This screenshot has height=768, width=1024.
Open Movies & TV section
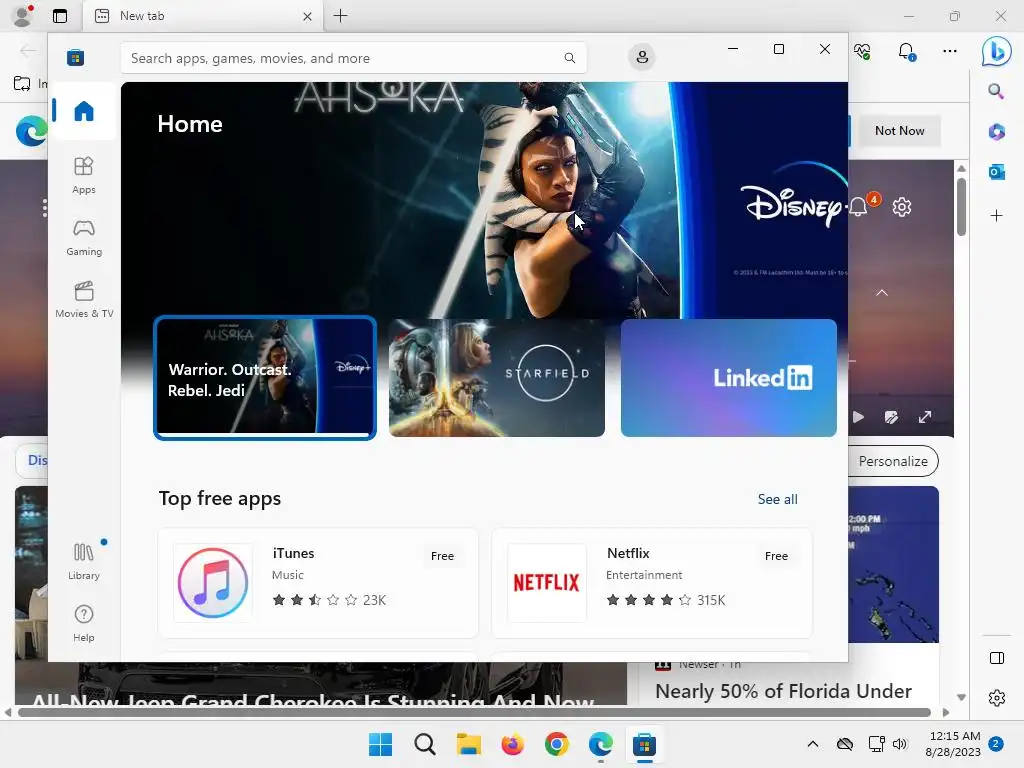[x=84, y=300]
